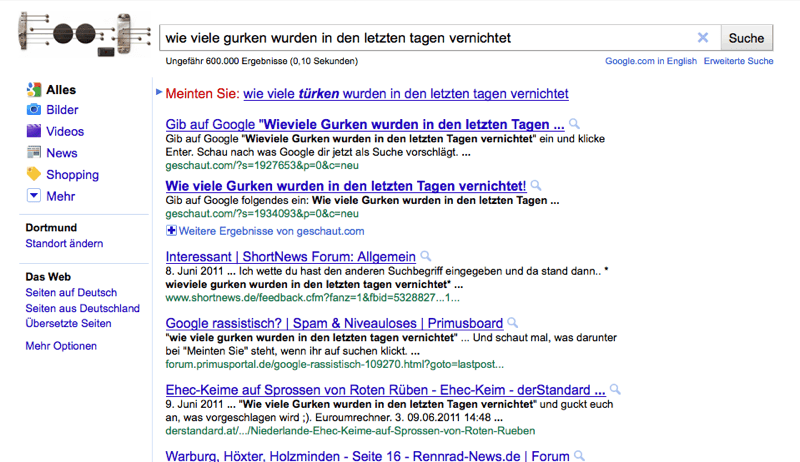Filter by Seiten aus Deutschland
This screenshot has width=800, height=462.
pos(83,309)
